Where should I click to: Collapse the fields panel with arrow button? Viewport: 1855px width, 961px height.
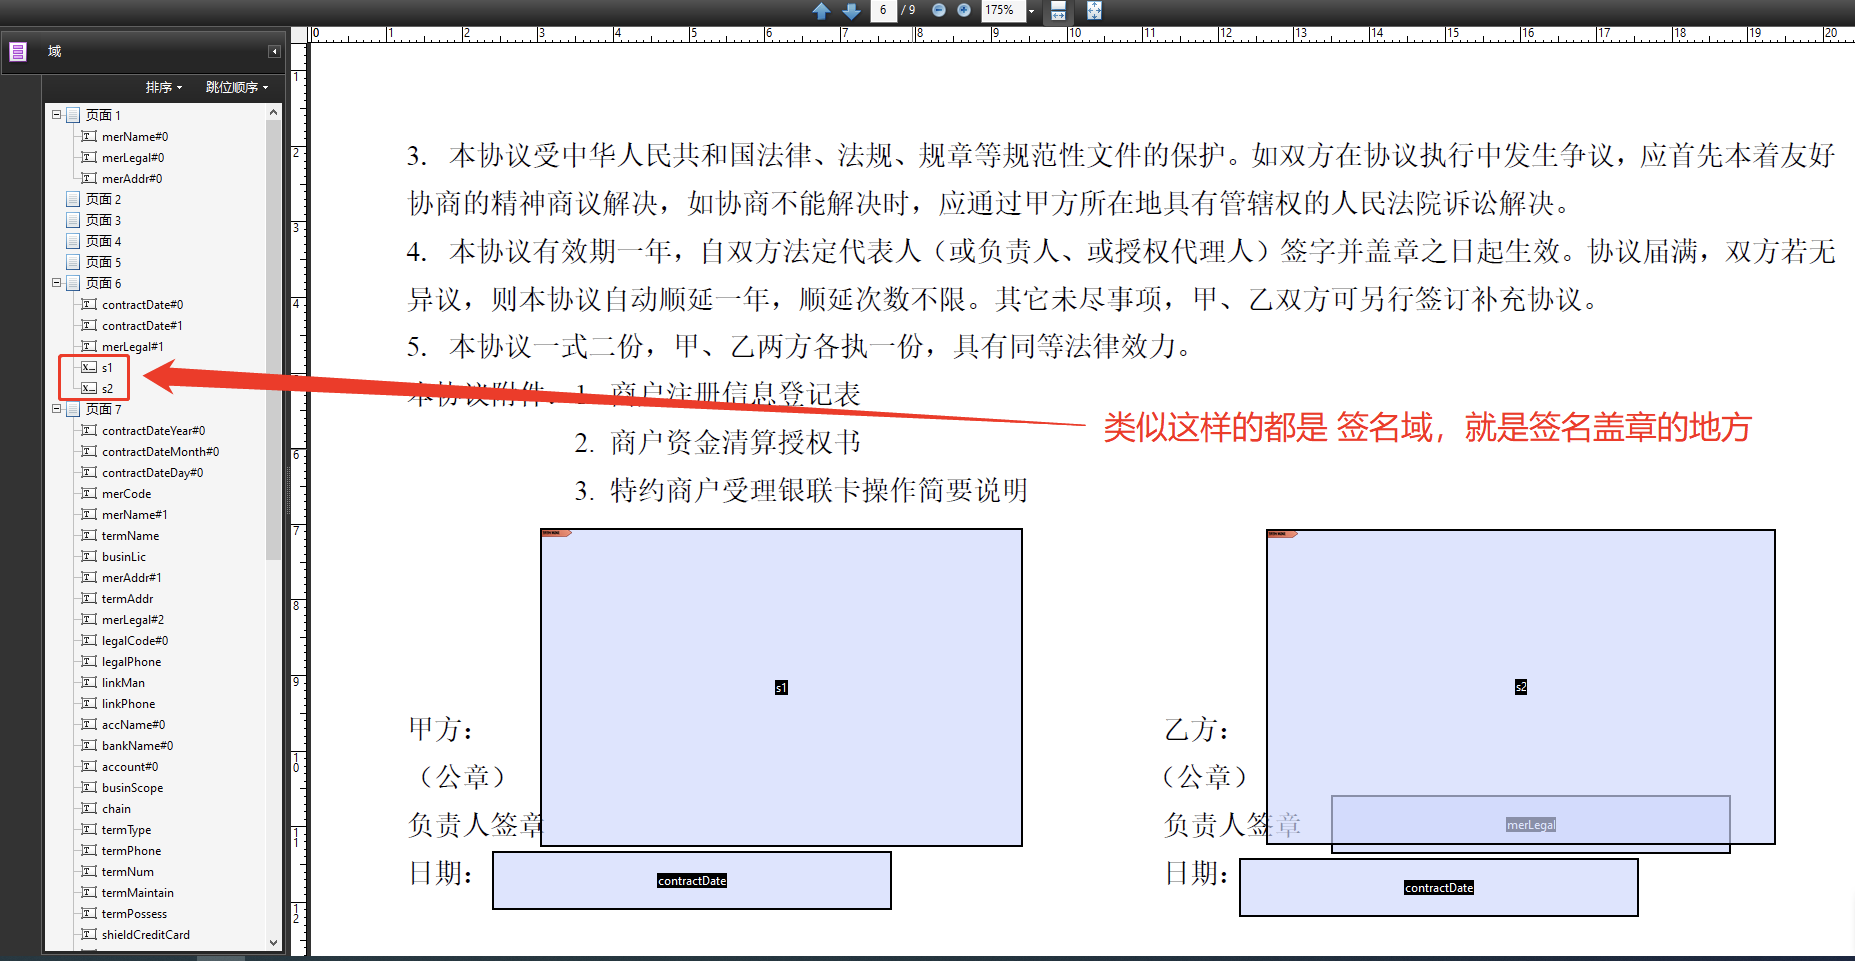274,51
